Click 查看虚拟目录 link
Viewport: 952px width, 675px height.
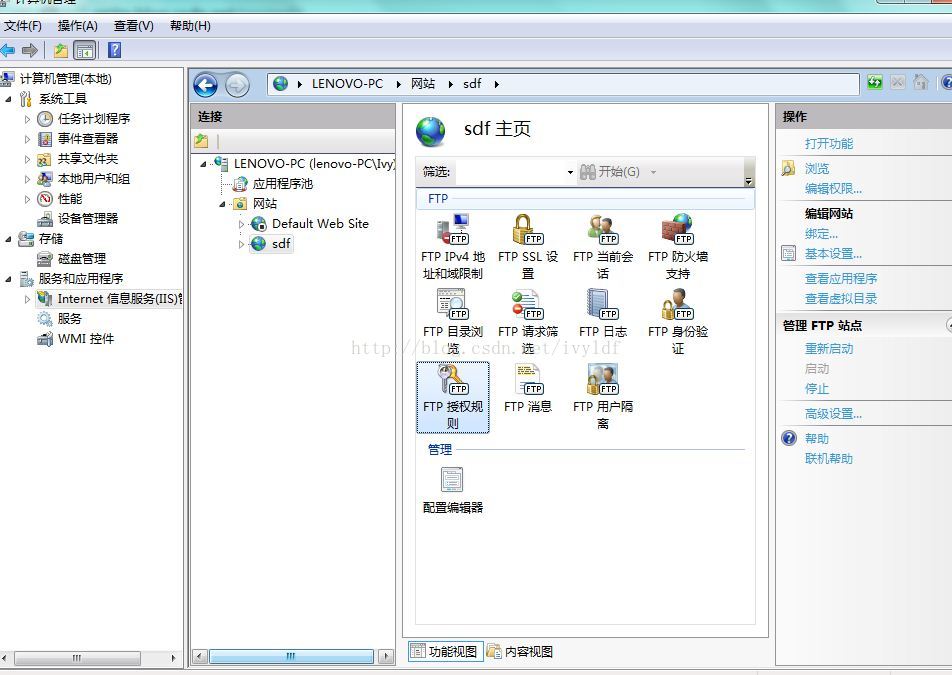pos(841,299)
